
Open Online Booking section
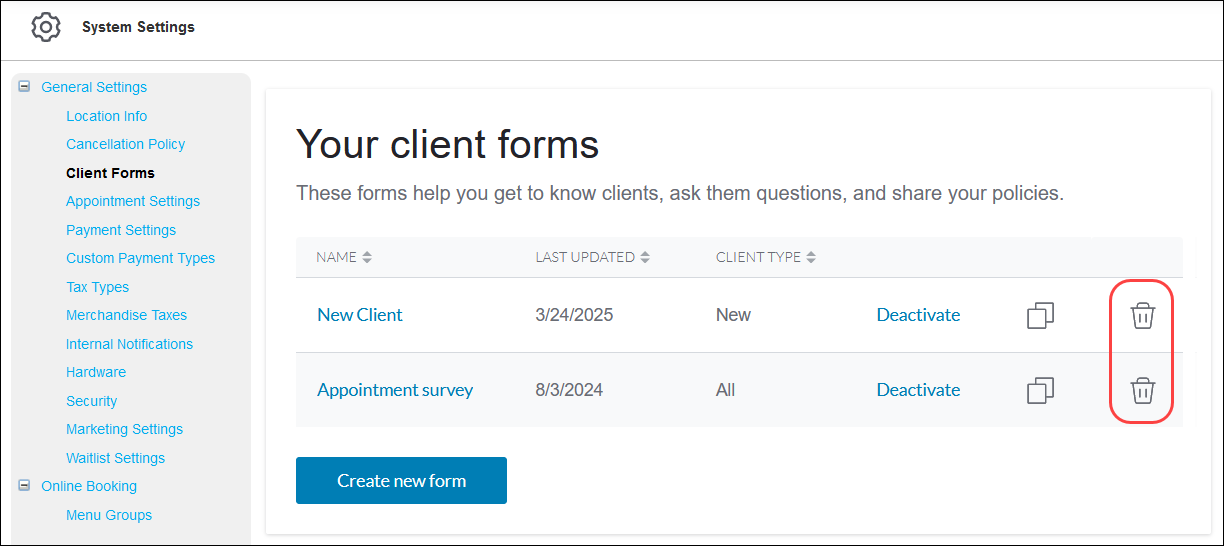(89, 486)
